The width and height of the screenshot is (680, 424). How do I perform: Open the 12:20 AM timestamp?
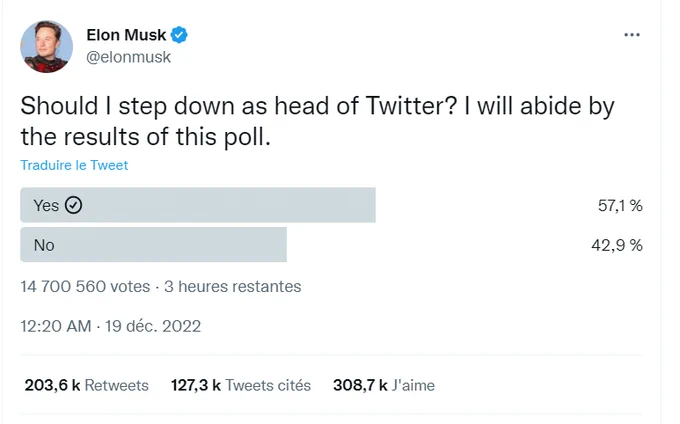click(56, 326)
